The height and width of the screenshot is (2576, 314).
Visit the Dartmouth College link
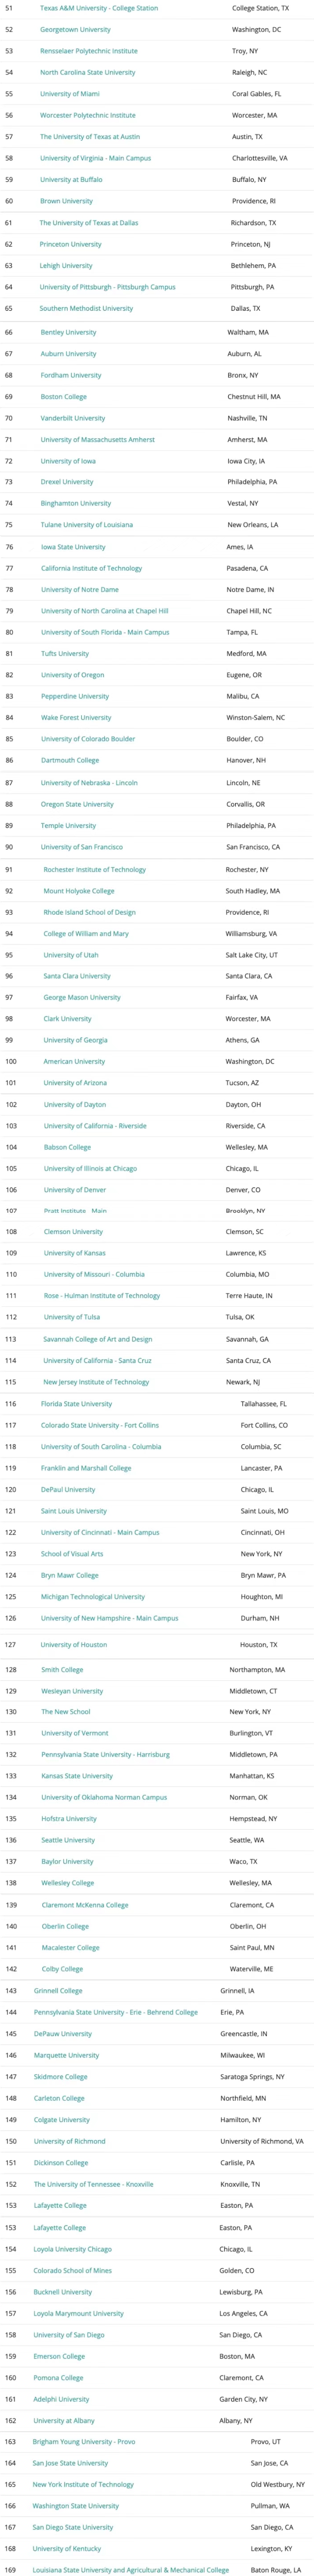pyautogui.click(x=70, y=760)
